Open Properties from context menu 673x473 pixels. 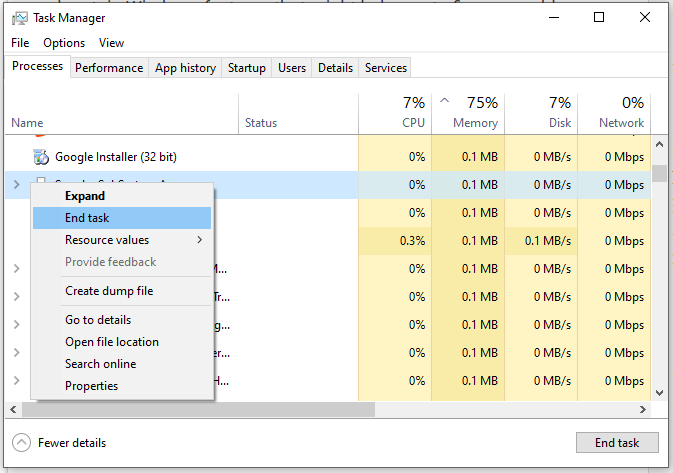(x=91, y=386)
